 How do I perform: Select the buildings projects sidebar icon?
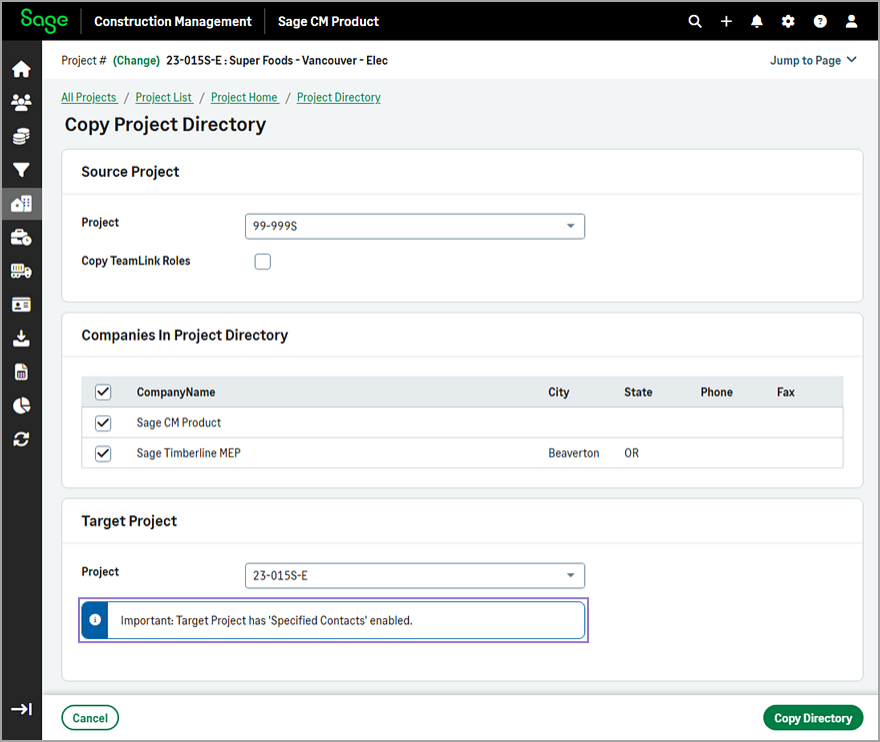tap(21, 203)
